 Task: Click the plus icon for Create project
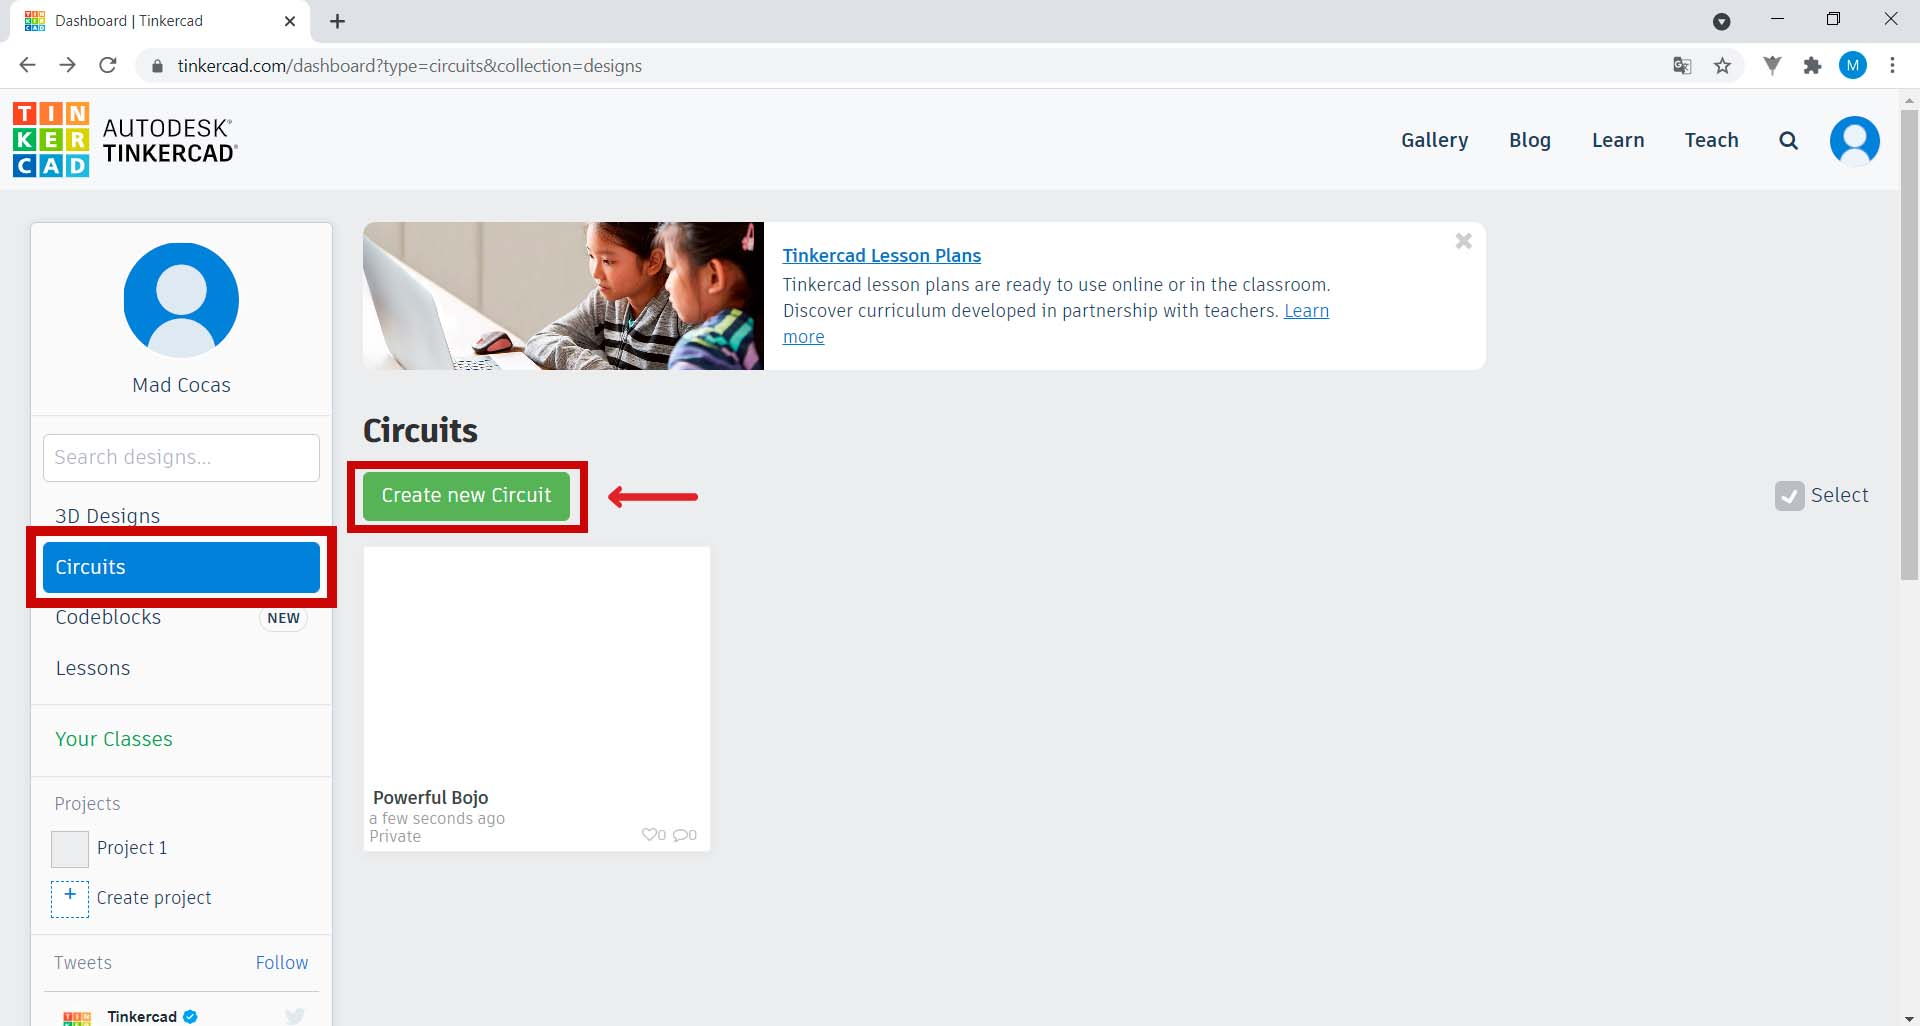coord(70,898)
